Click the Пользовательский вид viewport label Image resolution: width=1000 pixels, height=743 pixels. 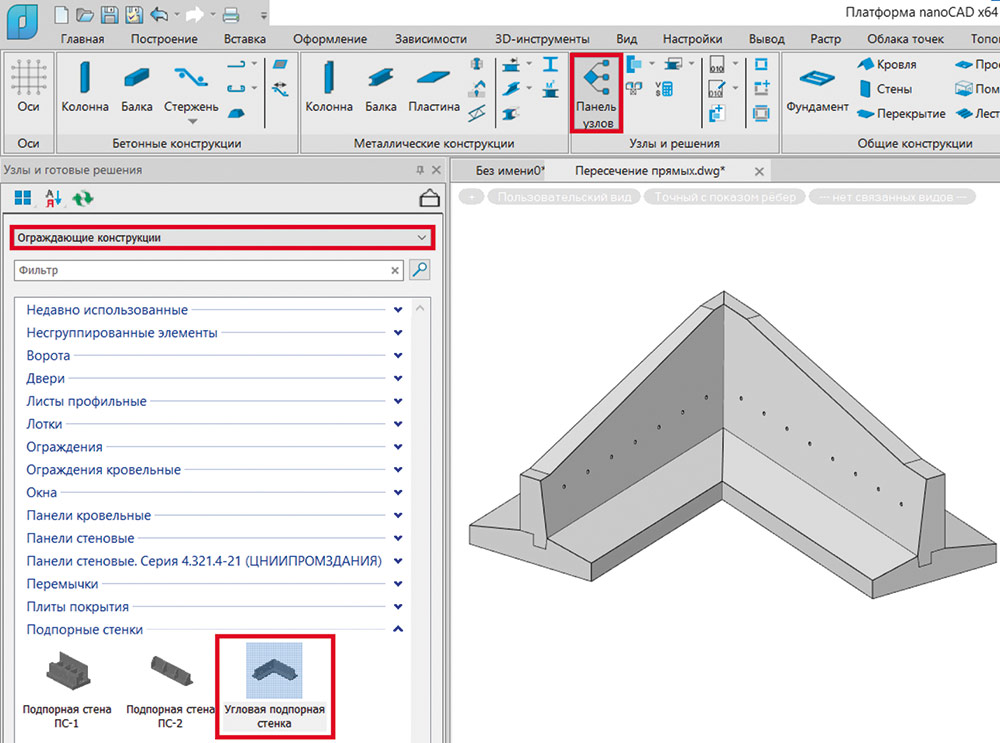click(565, 197)
